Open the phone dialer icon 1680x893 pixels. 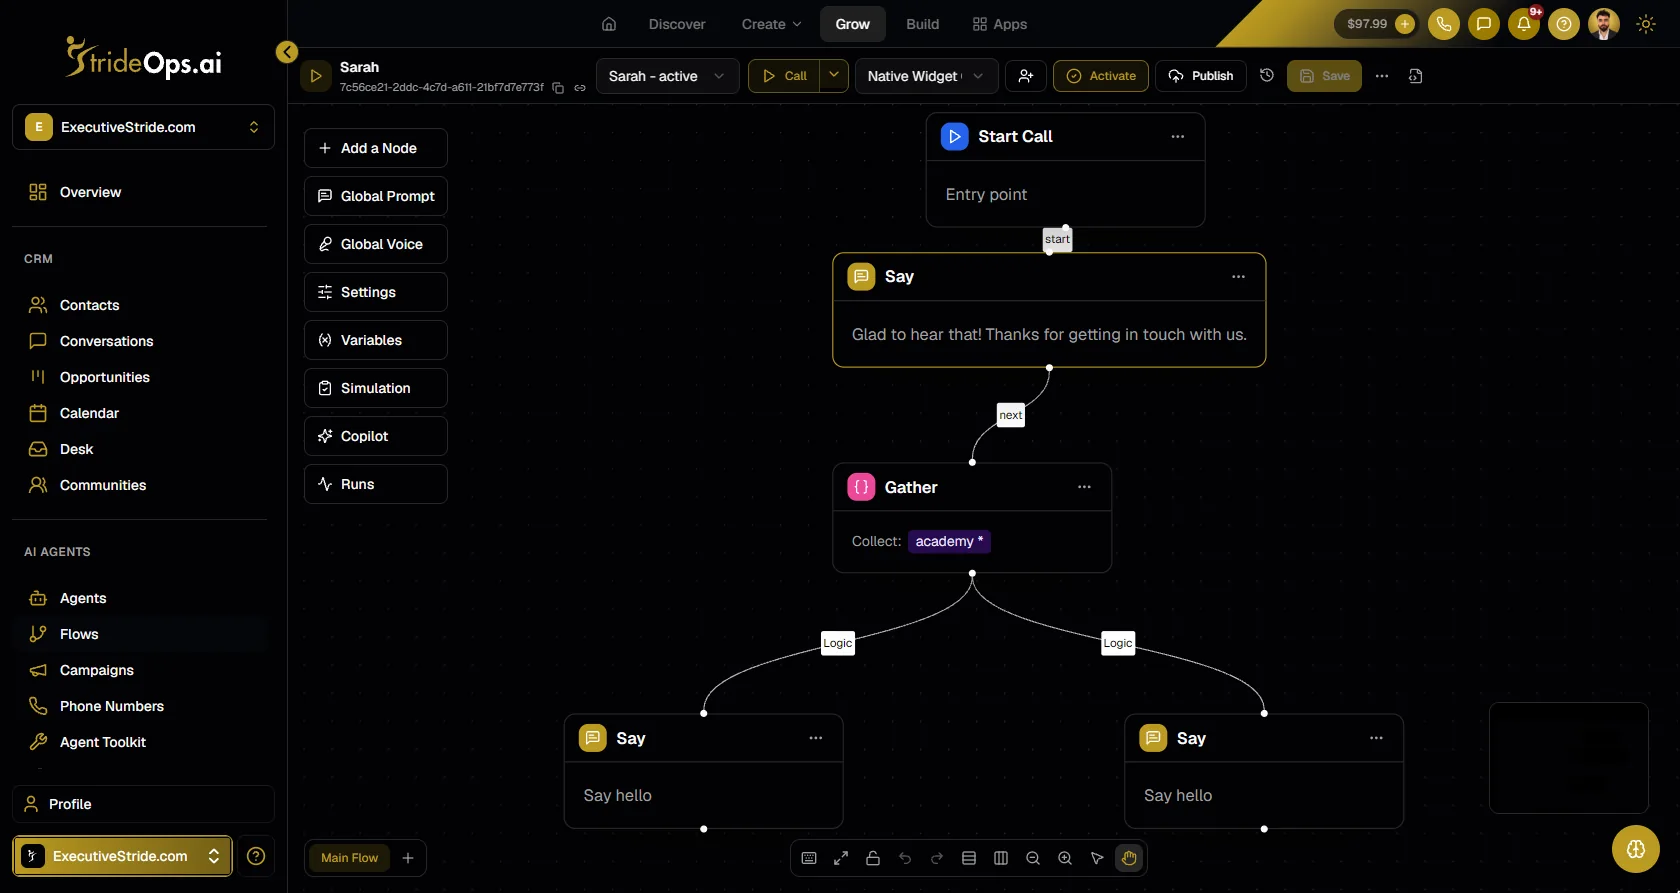point(1444,24)
